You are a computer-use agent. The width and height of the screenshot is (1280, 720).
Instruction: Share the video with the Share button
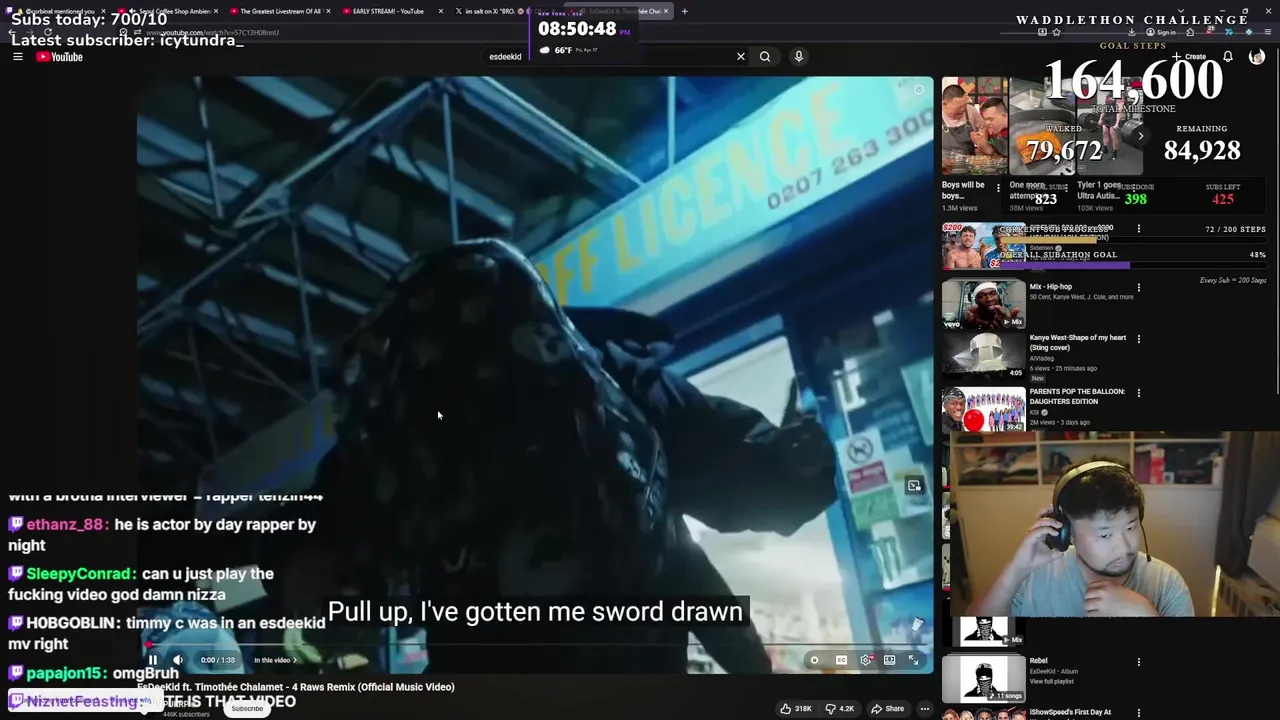click(887, 709)
